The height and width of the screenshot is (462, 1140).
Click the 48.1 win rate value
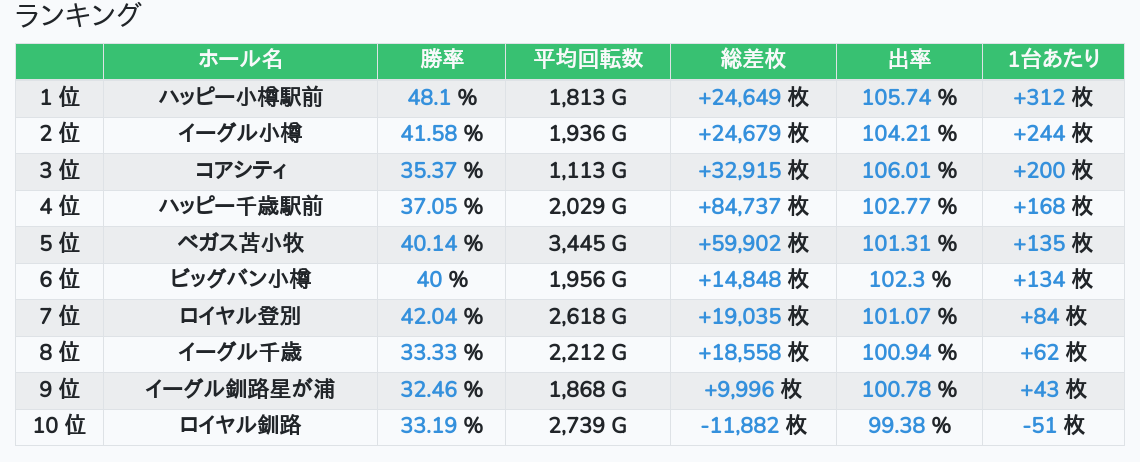[x=429, y=98]
